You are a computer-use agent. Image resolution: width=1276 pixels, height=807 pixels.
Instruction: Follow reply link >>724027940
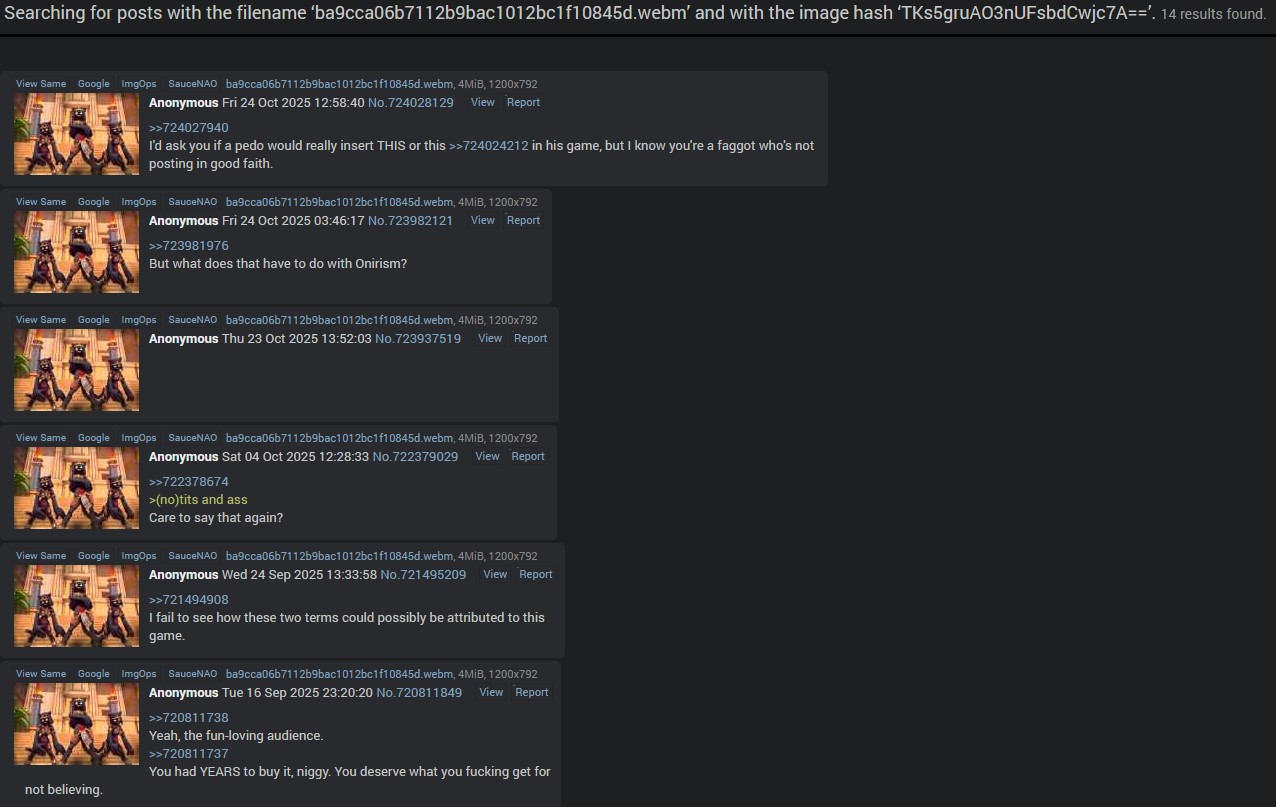(189, 128)
